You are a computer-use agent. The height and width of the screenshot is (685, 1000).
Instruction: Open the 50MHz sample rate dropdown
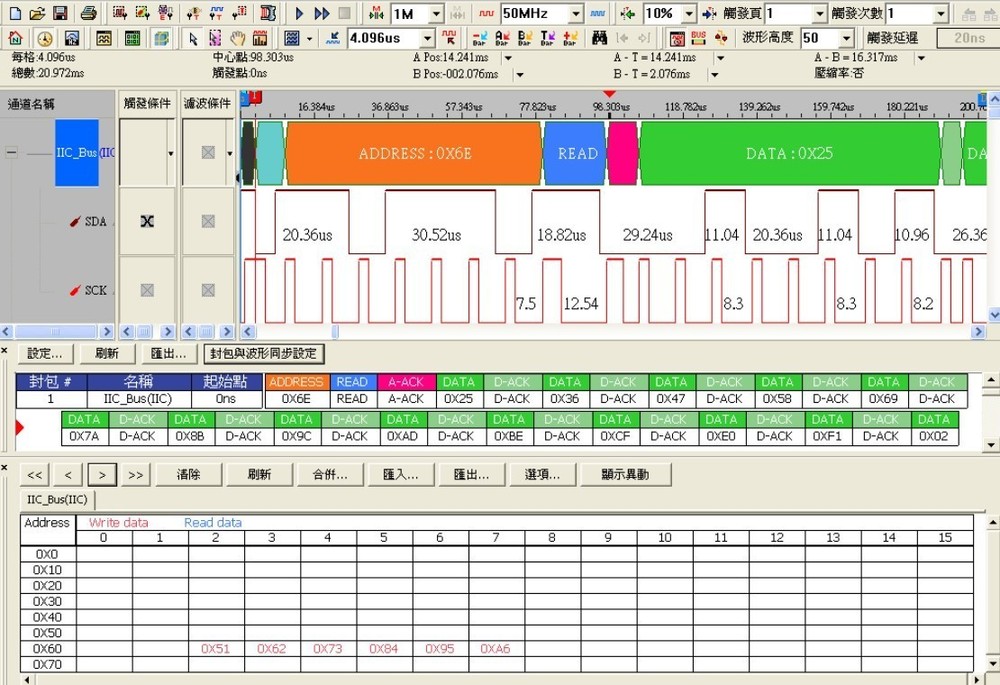coord(576,13)
